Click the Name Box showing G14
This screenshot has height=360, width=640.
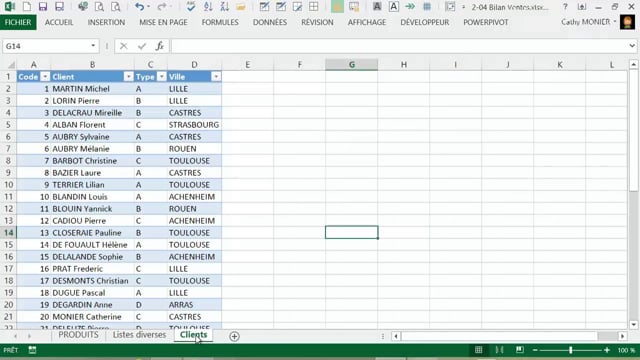(45, 46)
